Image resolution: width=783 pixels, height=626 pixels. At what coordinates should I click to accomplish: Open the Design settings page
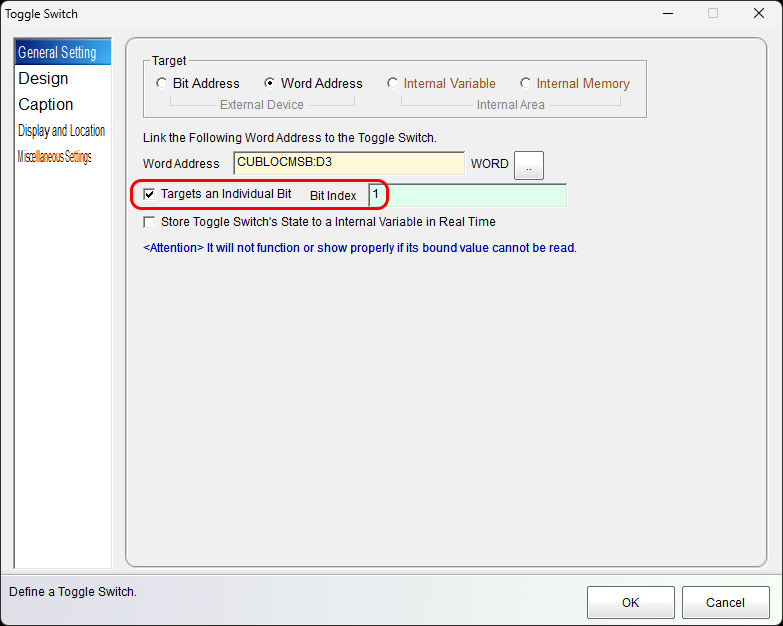click(43, 79)
